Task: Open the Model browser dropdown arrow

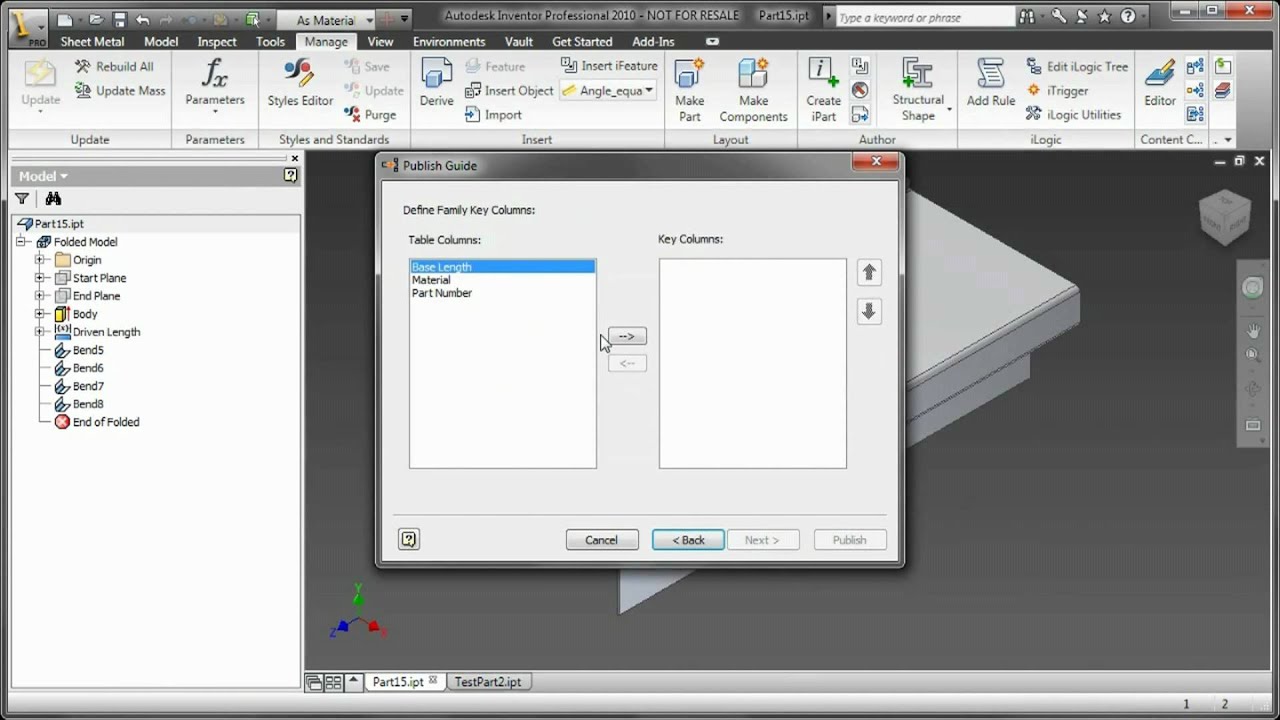Action: (64, 176)
